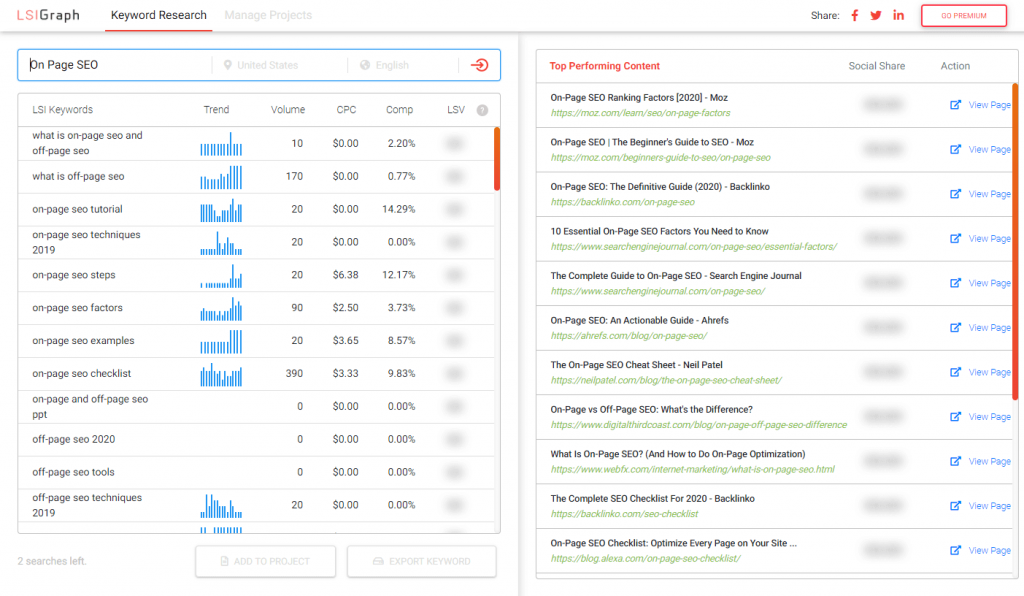The image size is (1024, 596).
Task: Share on LinkedIn icon
Action: (x=899, y=15)
